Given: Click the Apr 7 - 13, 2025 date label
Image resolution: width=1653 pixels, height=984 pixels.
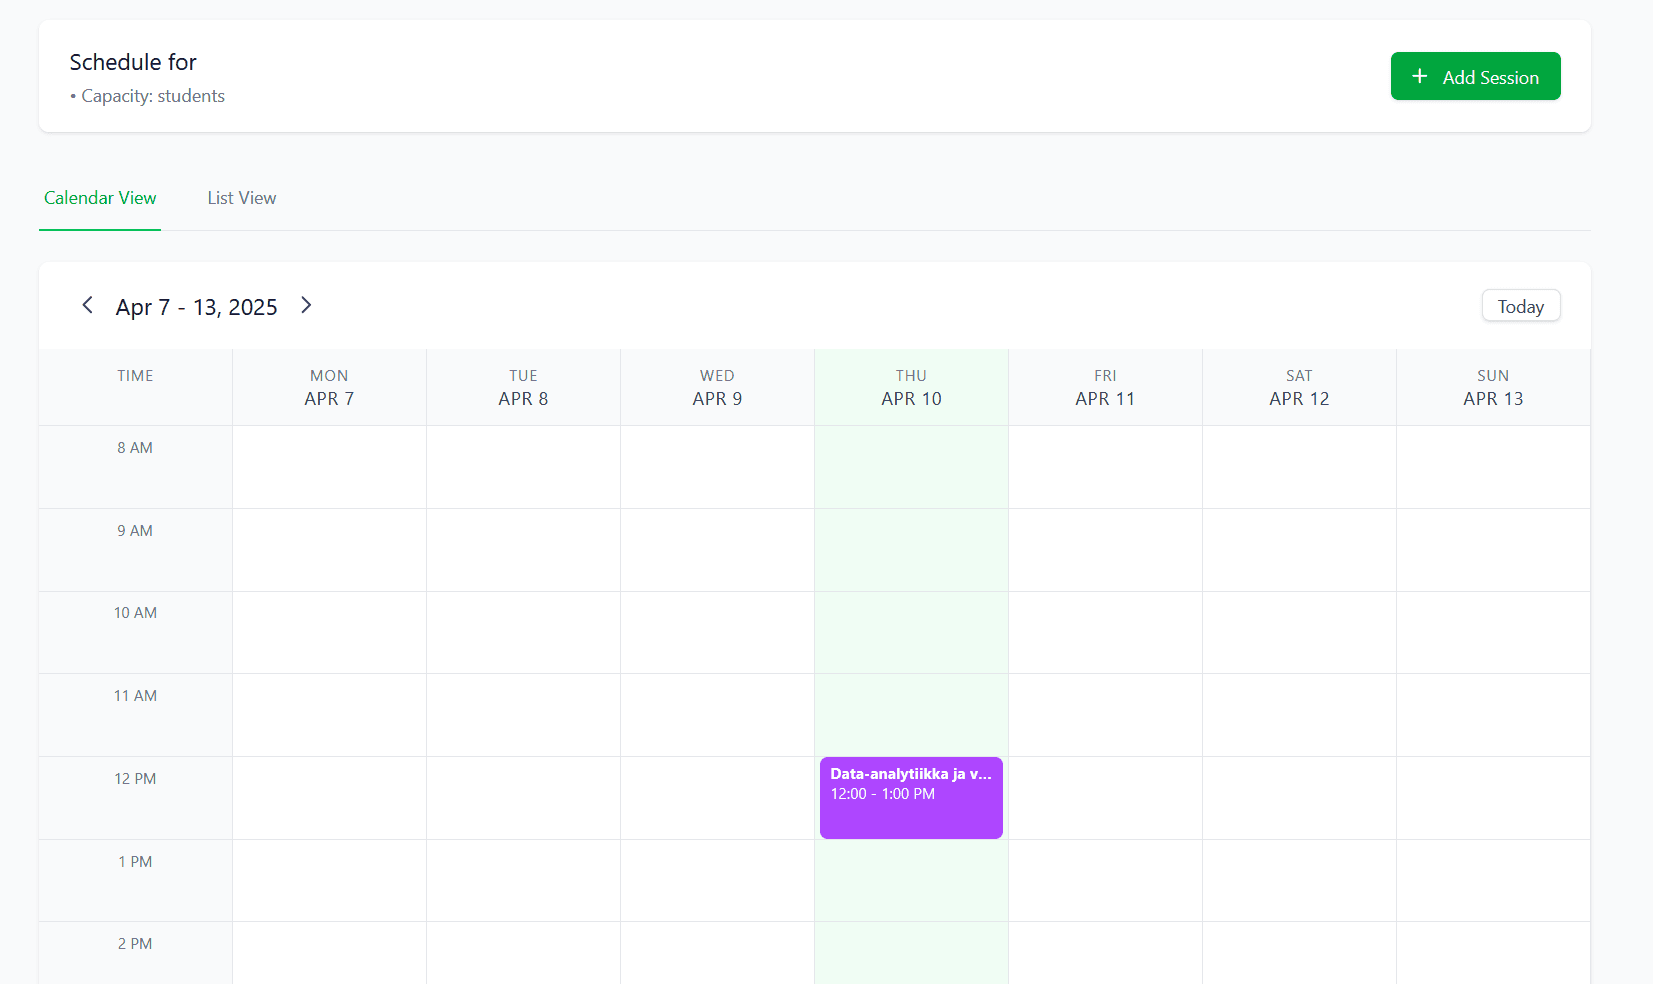Looking at the screenshot, I should click(x=196, y=306).
